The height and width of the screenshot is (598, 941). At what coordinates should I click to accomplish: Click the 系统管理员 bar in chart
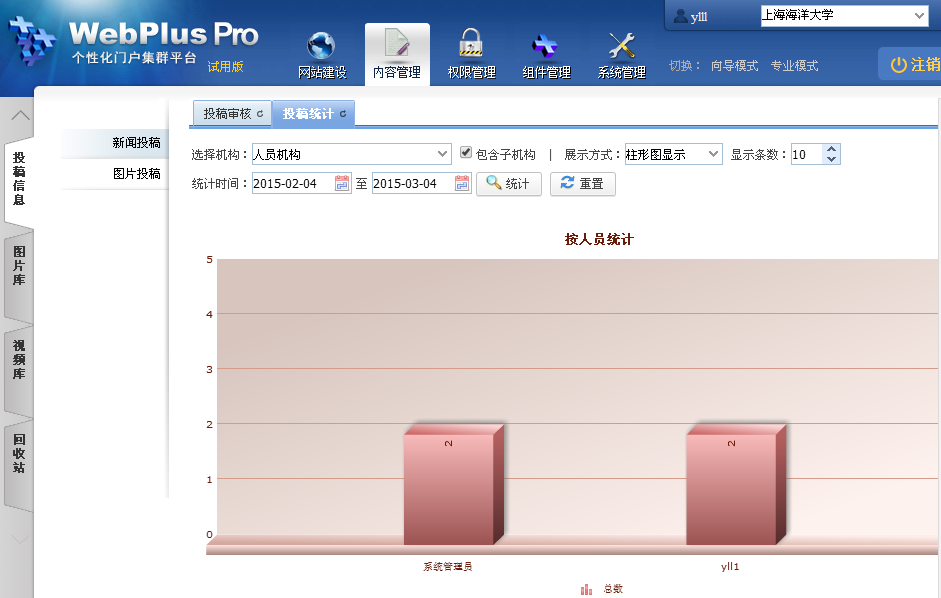[x=448, y=488]
